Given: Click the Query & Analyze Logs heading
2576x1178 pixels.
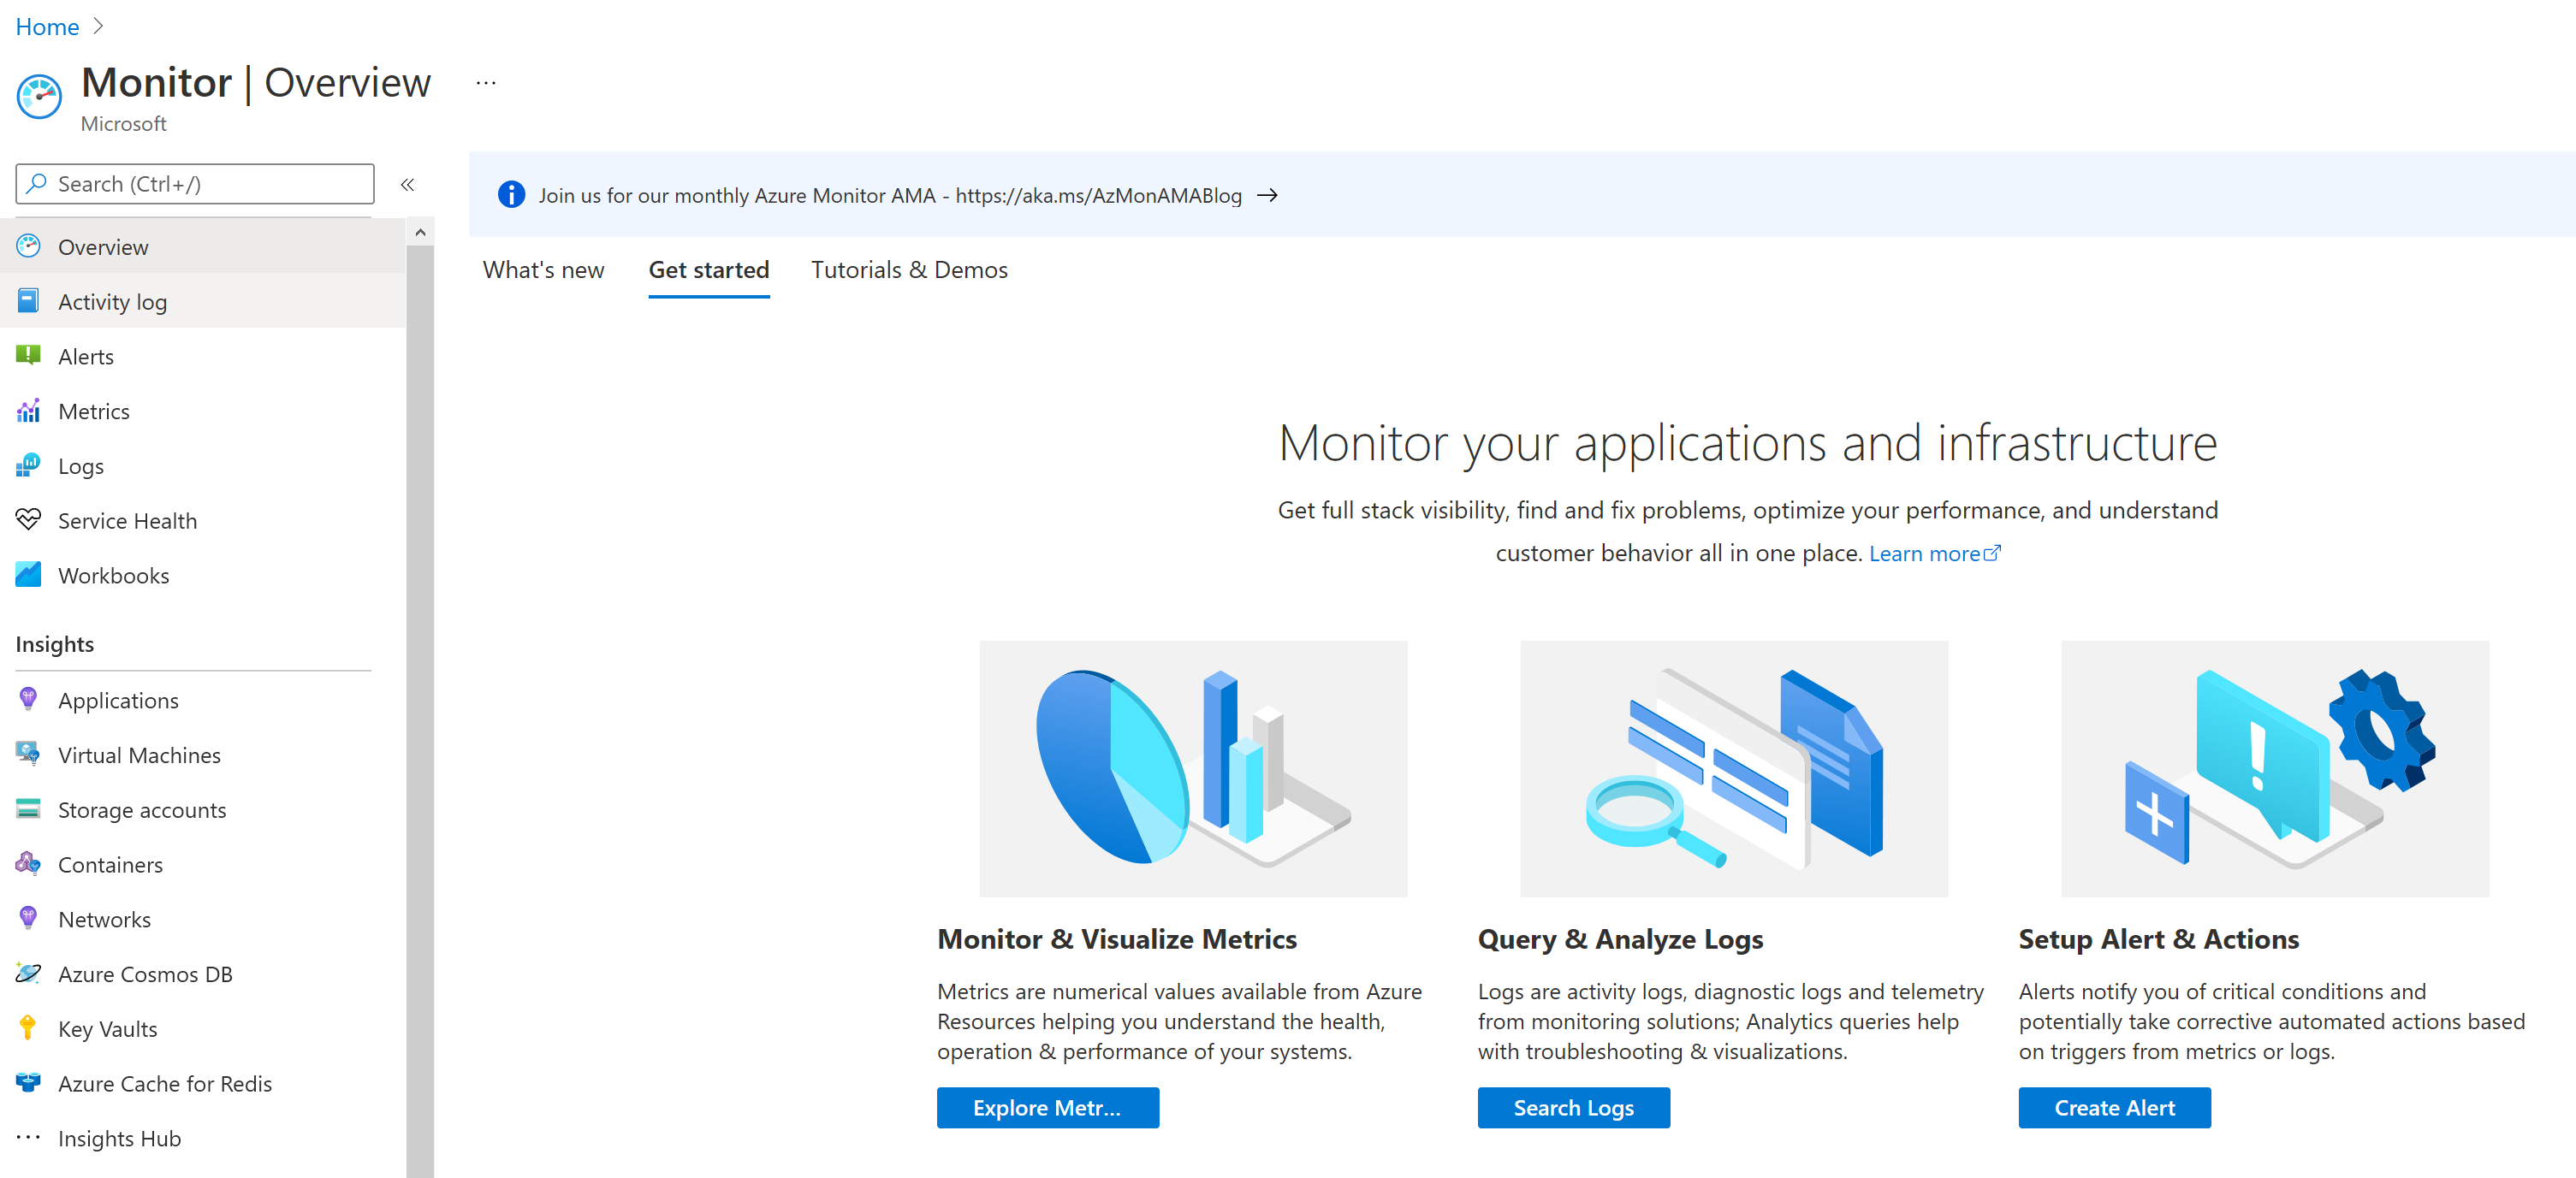Looking at the screenshot, I should [1620, 939].
